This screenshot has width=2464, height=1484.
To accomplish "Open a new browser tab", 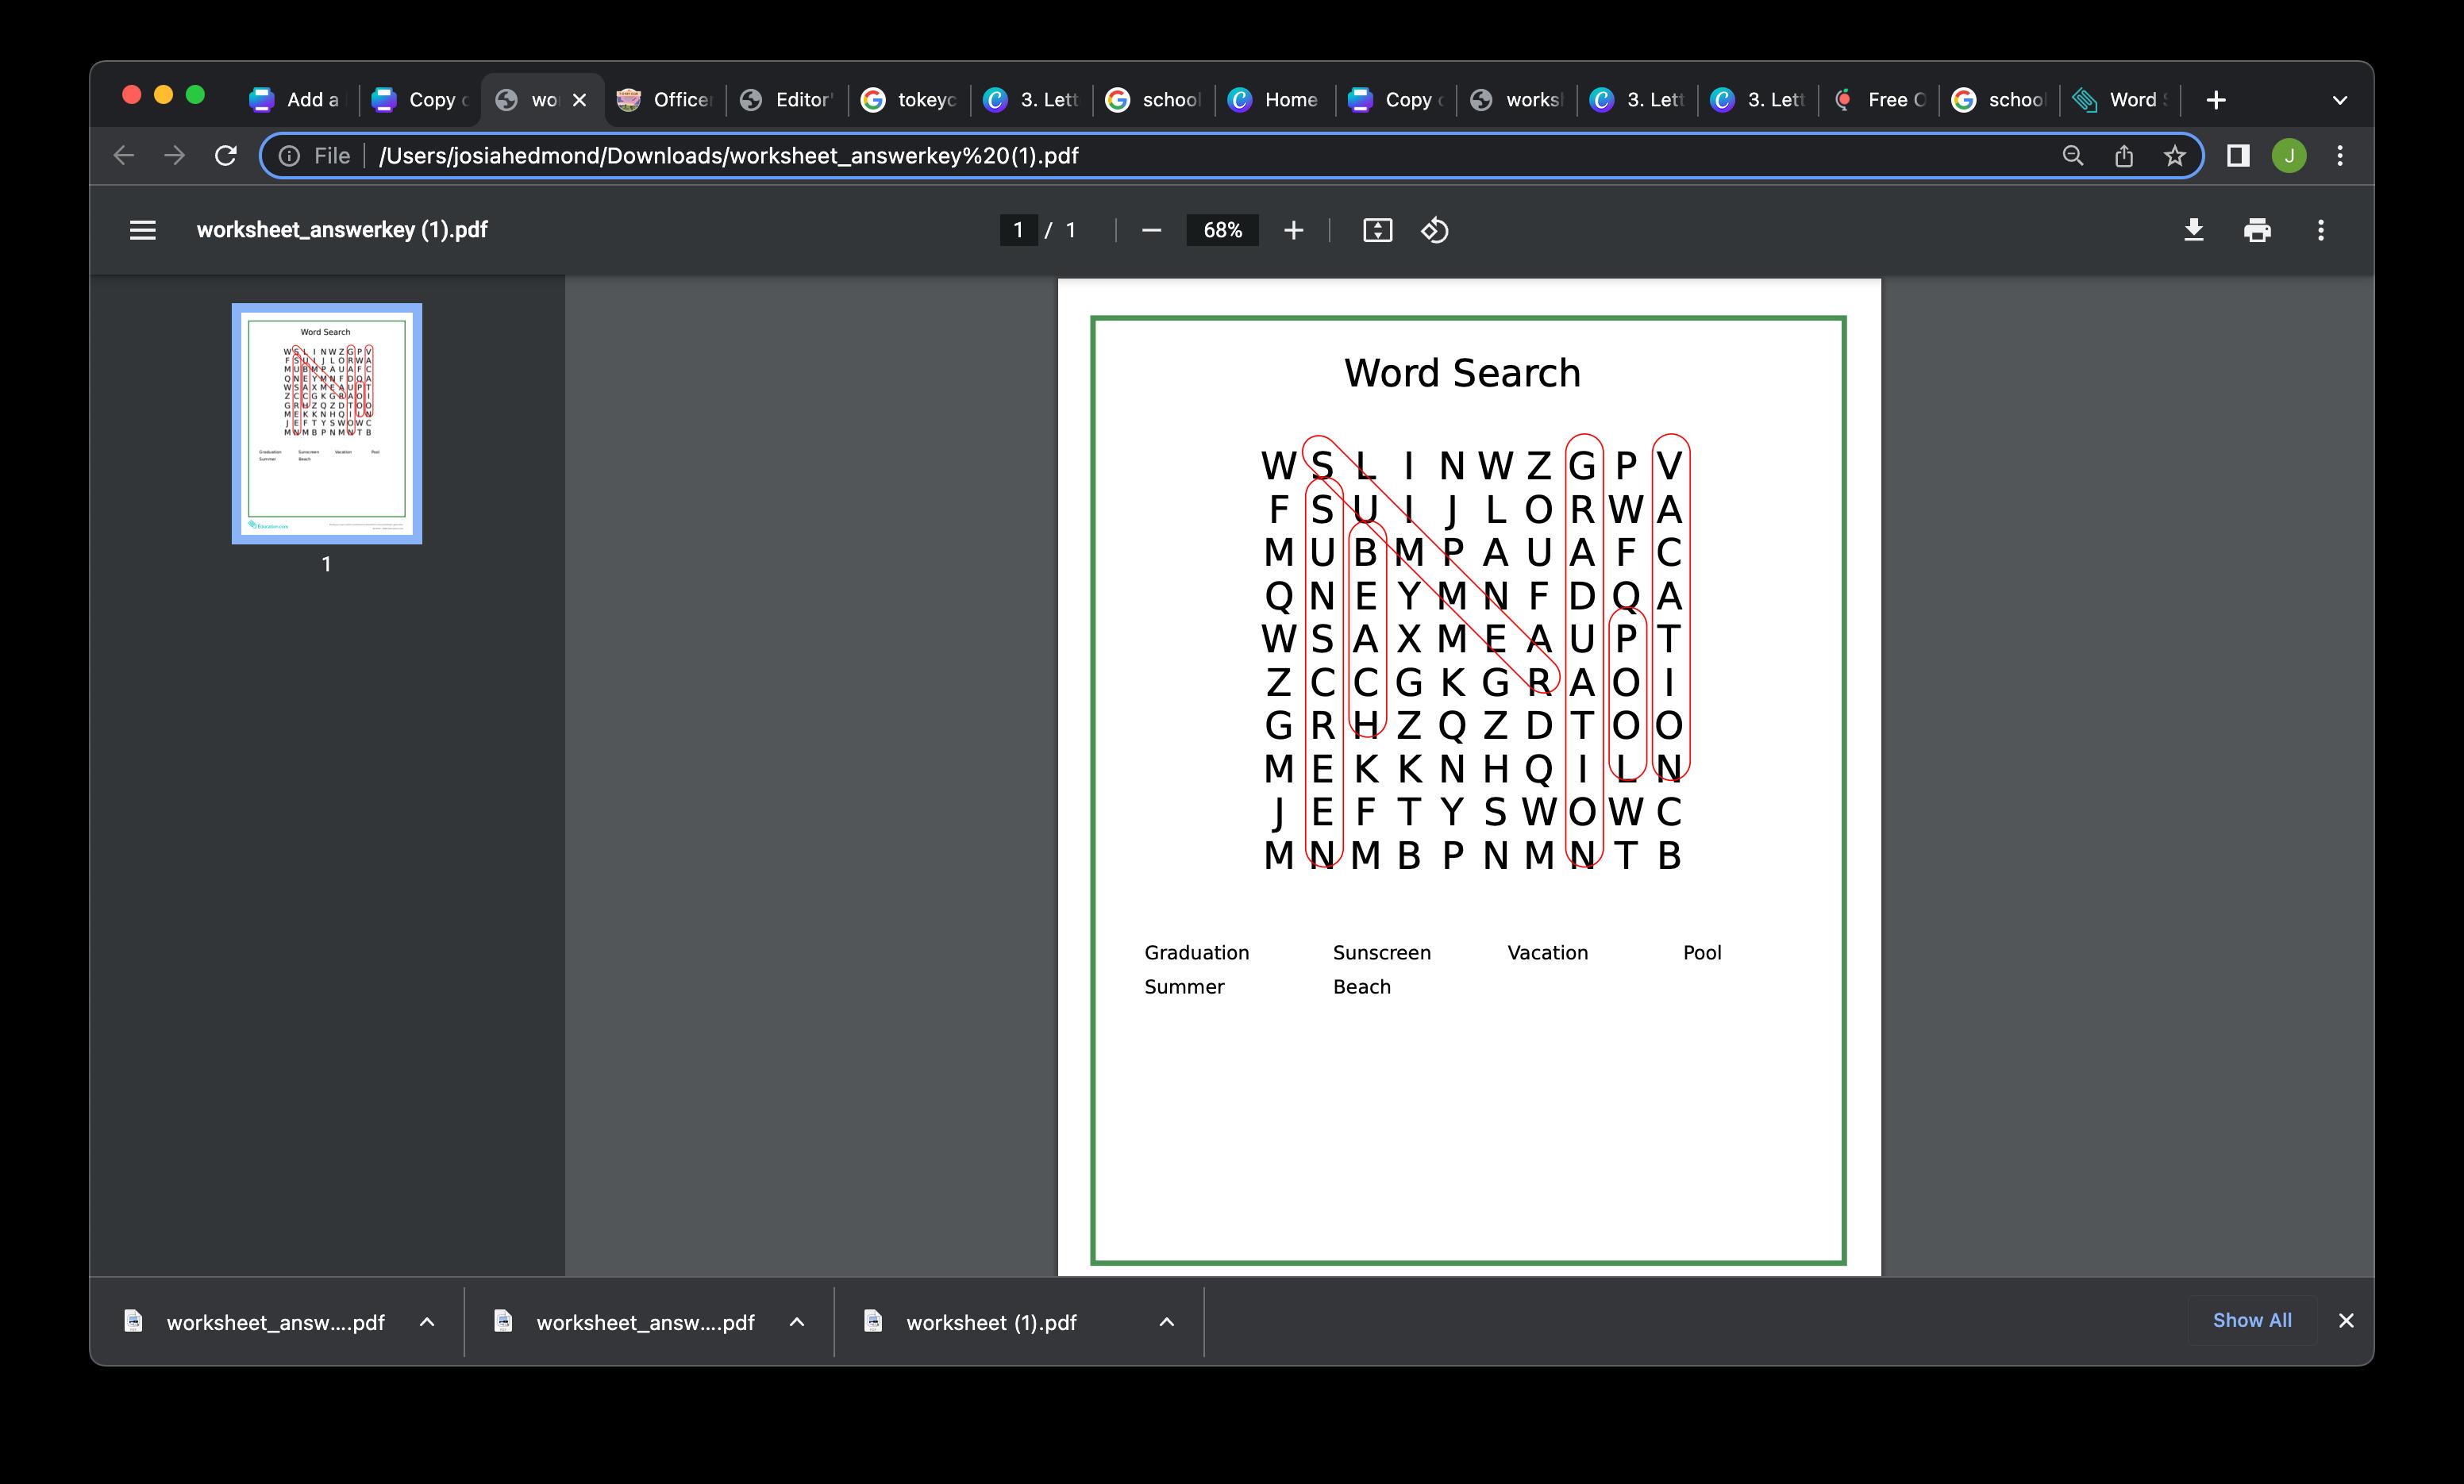I will (x=2216, y=100).
